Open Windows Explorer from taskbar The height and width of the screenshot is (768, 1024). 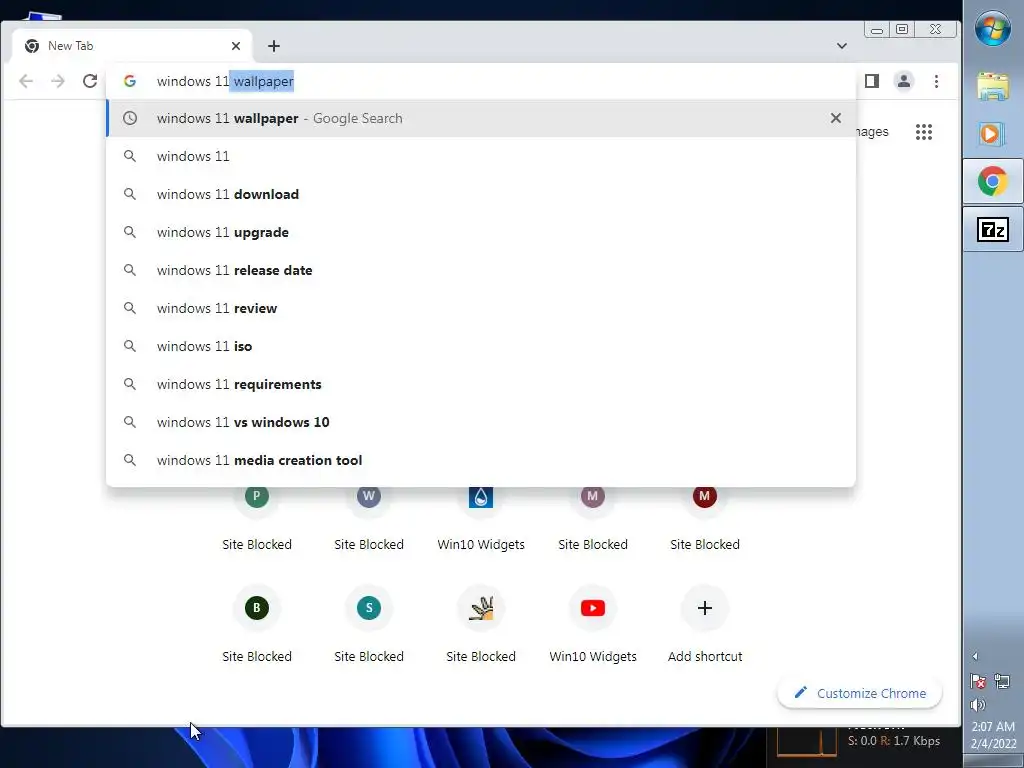tap(993, 86)
